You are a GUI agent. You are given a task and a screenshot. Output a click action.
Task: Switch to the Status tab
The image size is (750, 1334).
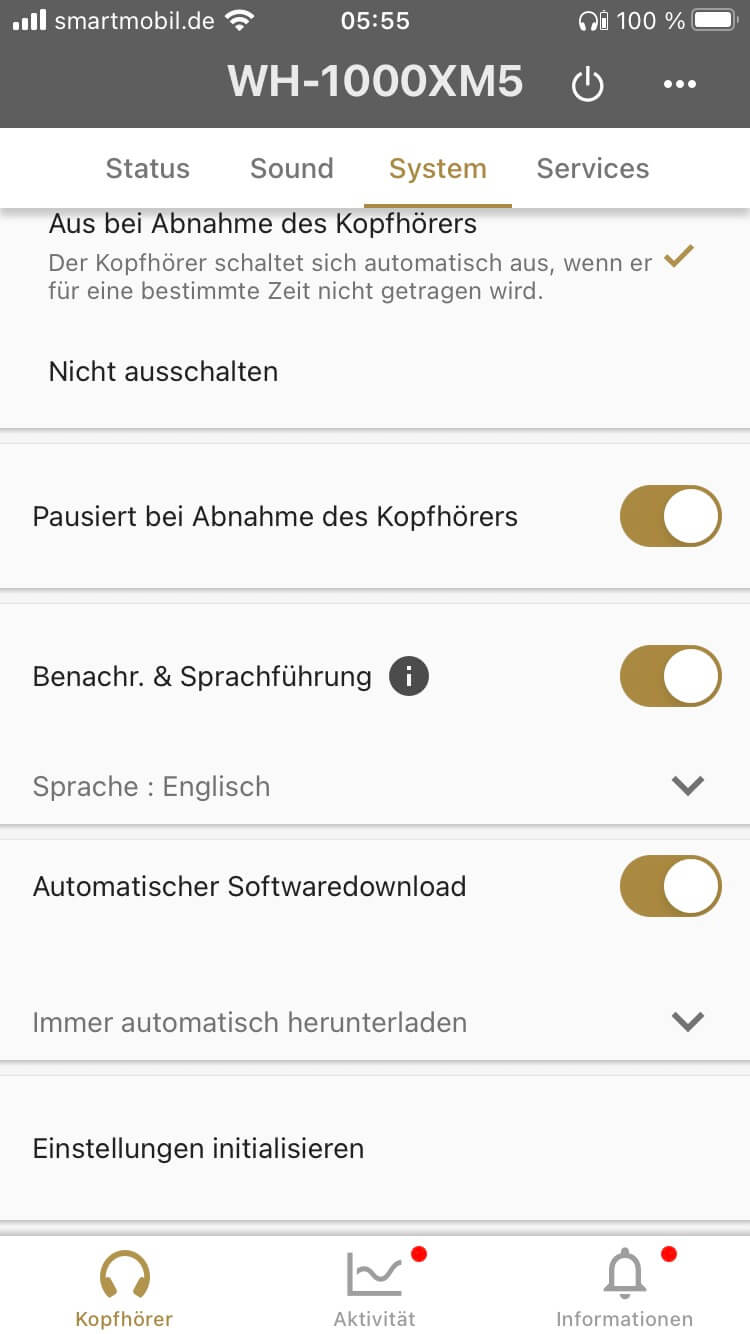pyautogui.click(x=147, y=168)
